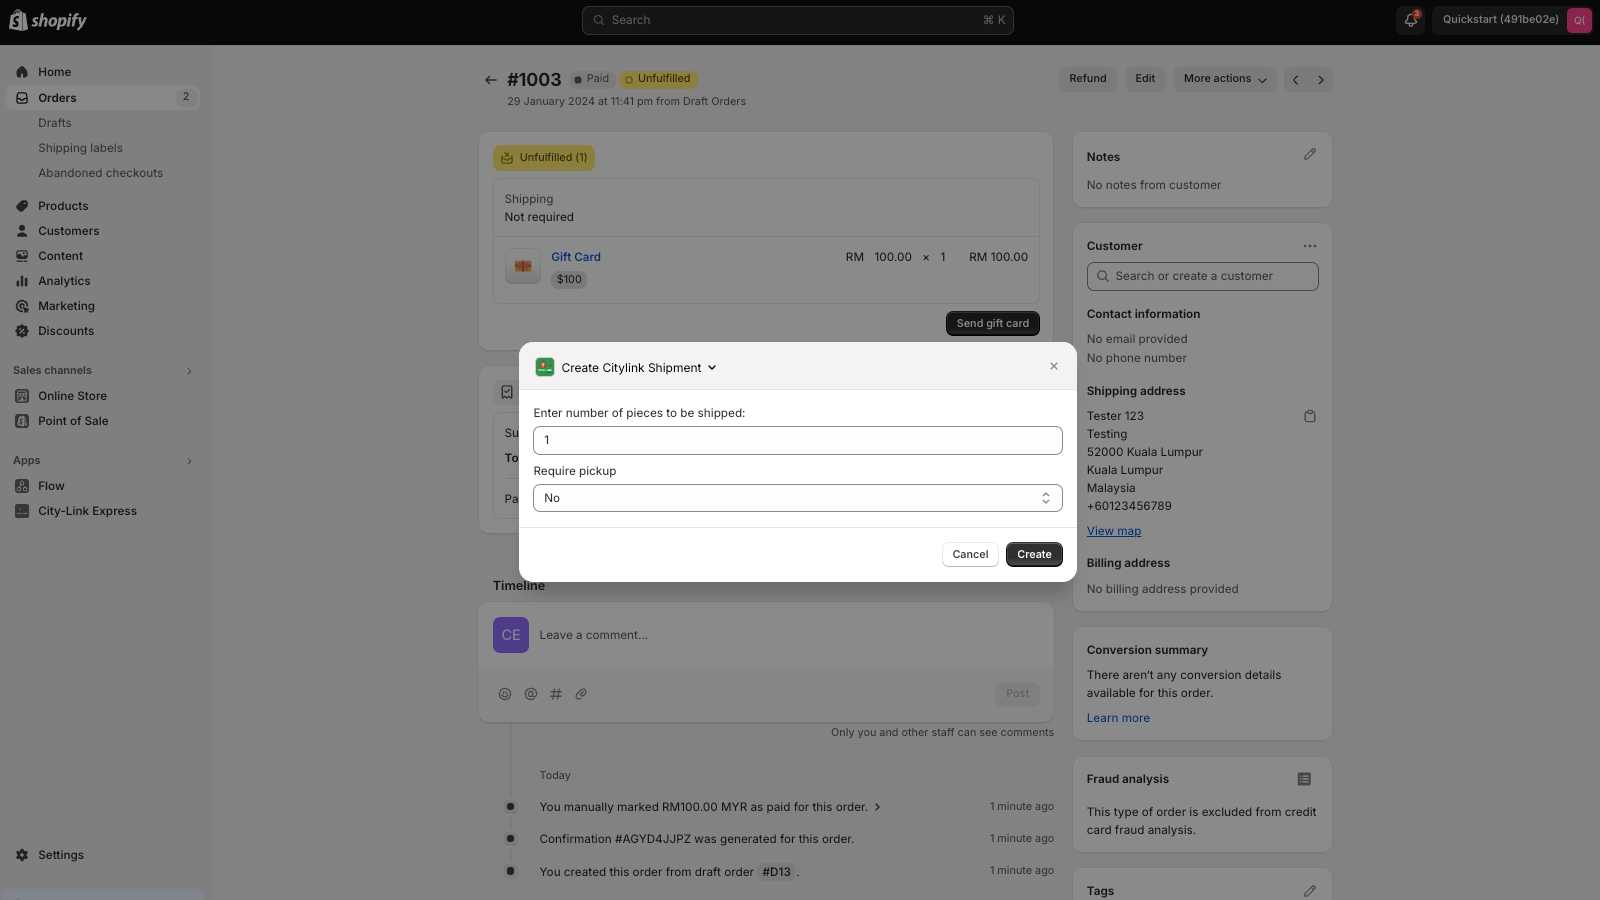This screenshot has height=900, width=1600.
Task: Open the Gift Card product link
Action: [x=576, y=257]
